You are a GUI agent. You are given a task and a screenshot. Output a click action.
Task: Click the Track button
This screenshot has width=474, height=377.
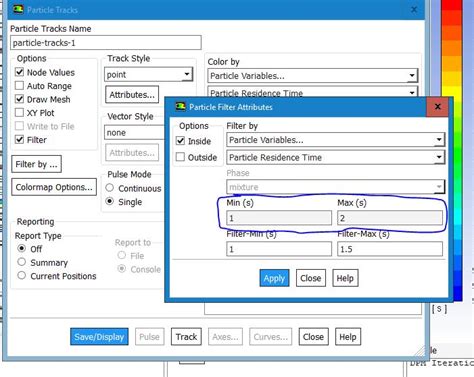point(186,337)
